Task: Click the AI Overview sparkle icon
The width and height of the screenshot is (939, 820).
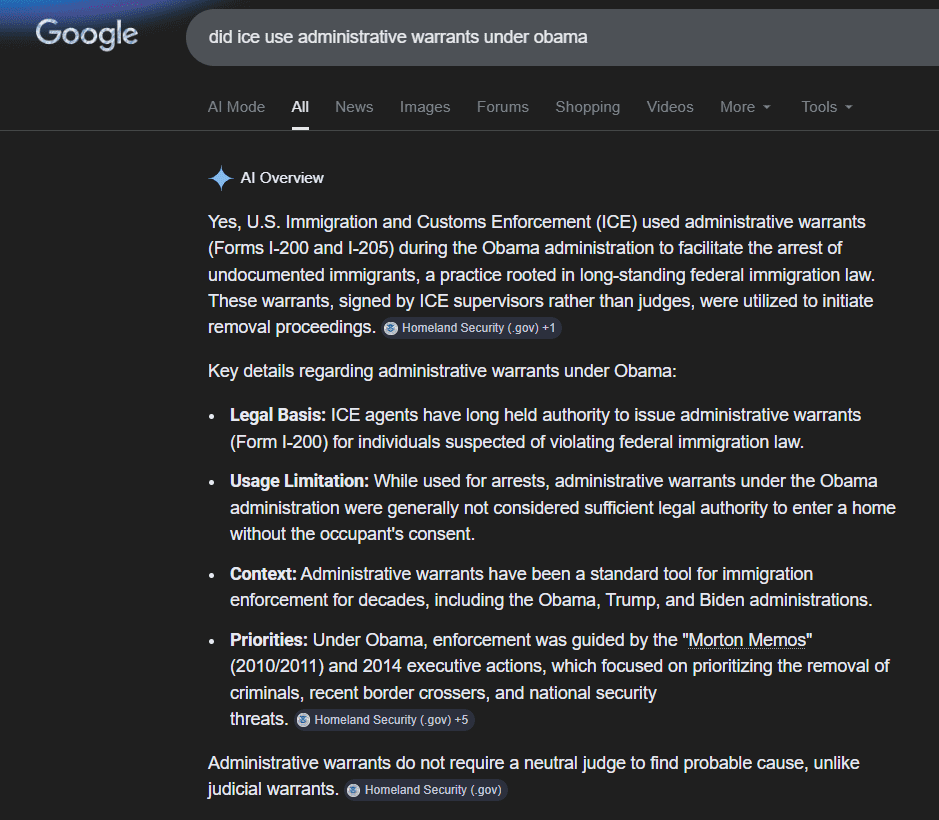Action: tap(221, 178)
